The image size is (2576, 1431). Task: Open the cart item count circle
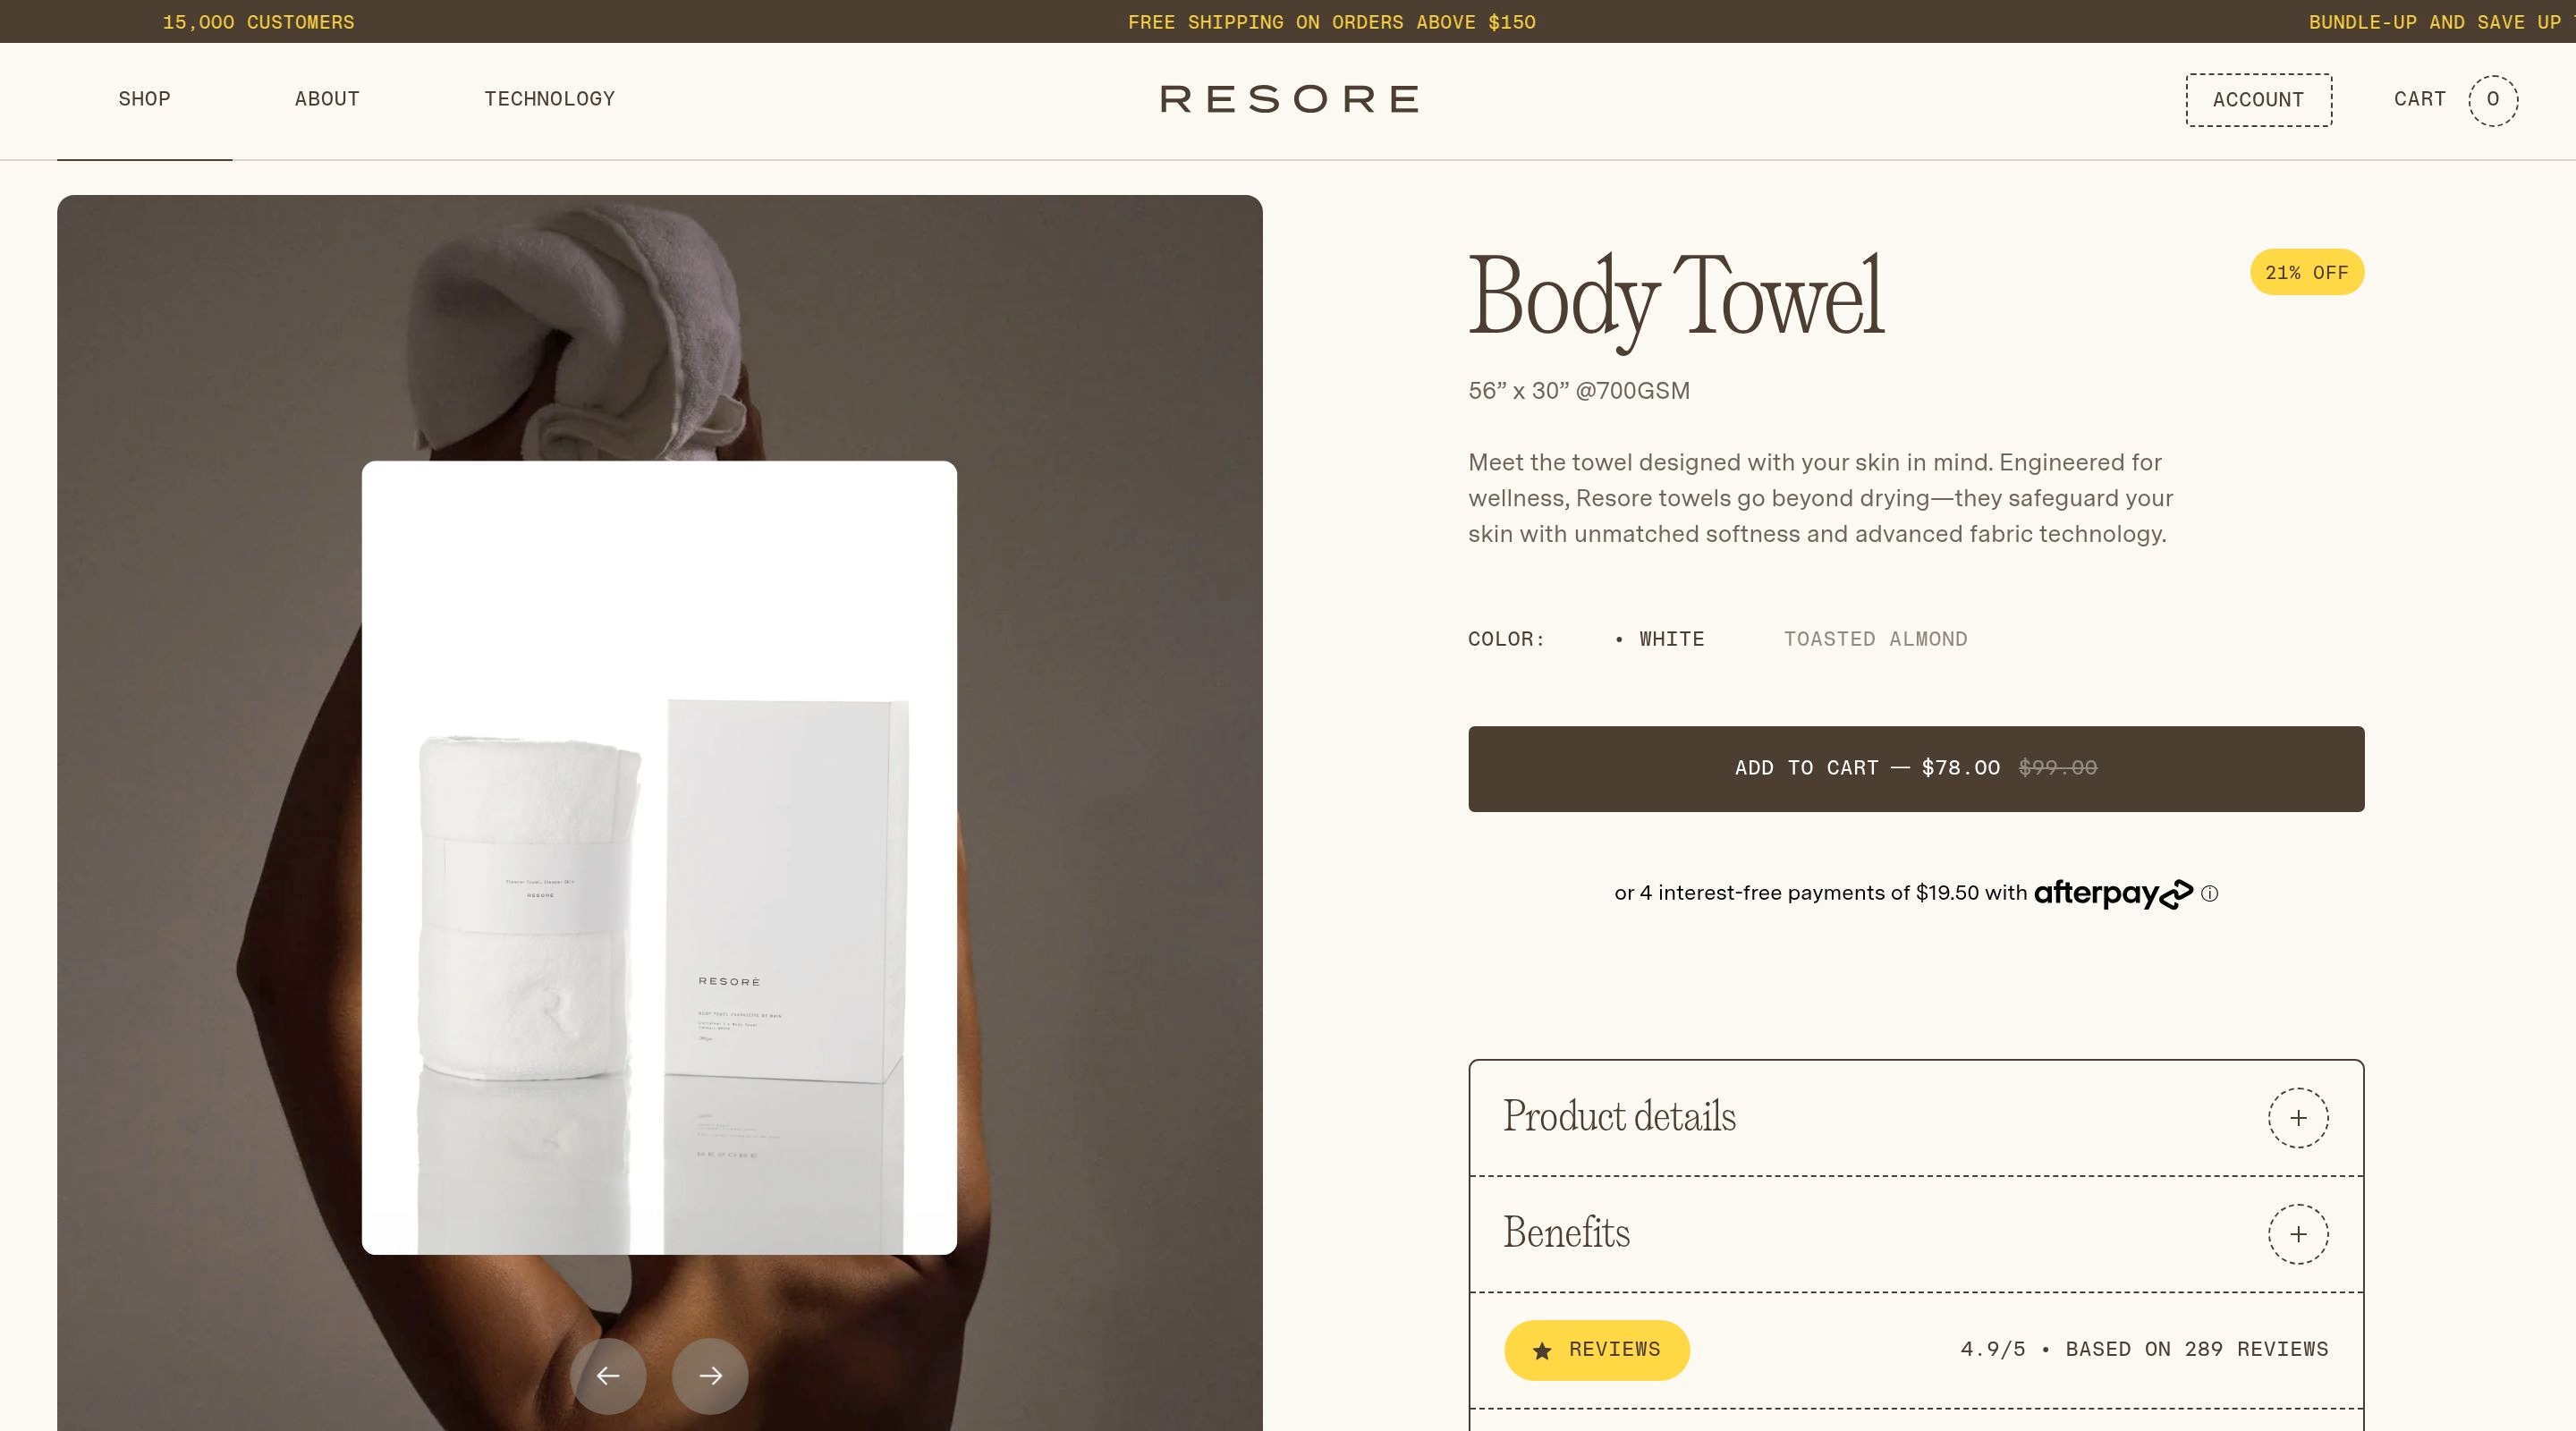(2493, 100)
